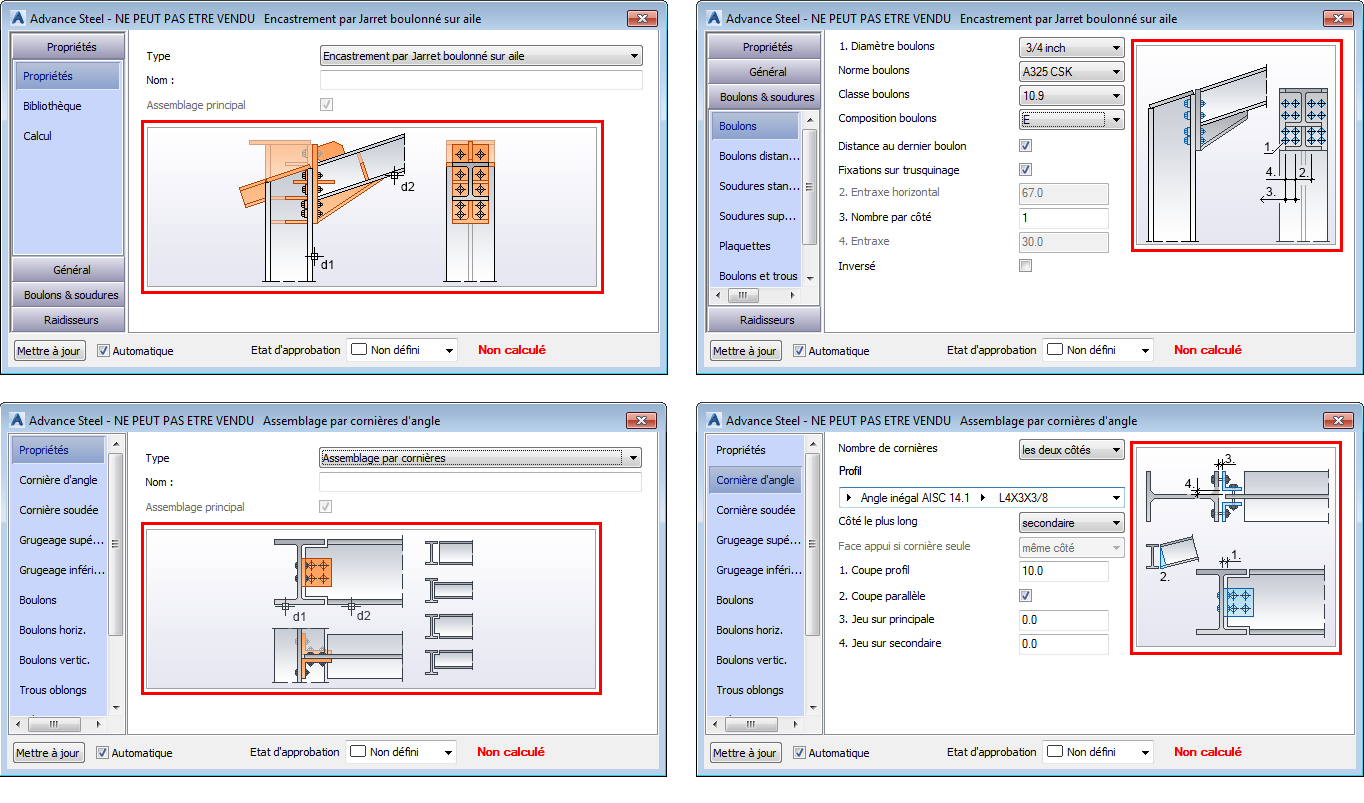Uncheck the Coupe parallèle option
The width and height of the screenshot is (1364, 803).
[x=1025, y=596]
